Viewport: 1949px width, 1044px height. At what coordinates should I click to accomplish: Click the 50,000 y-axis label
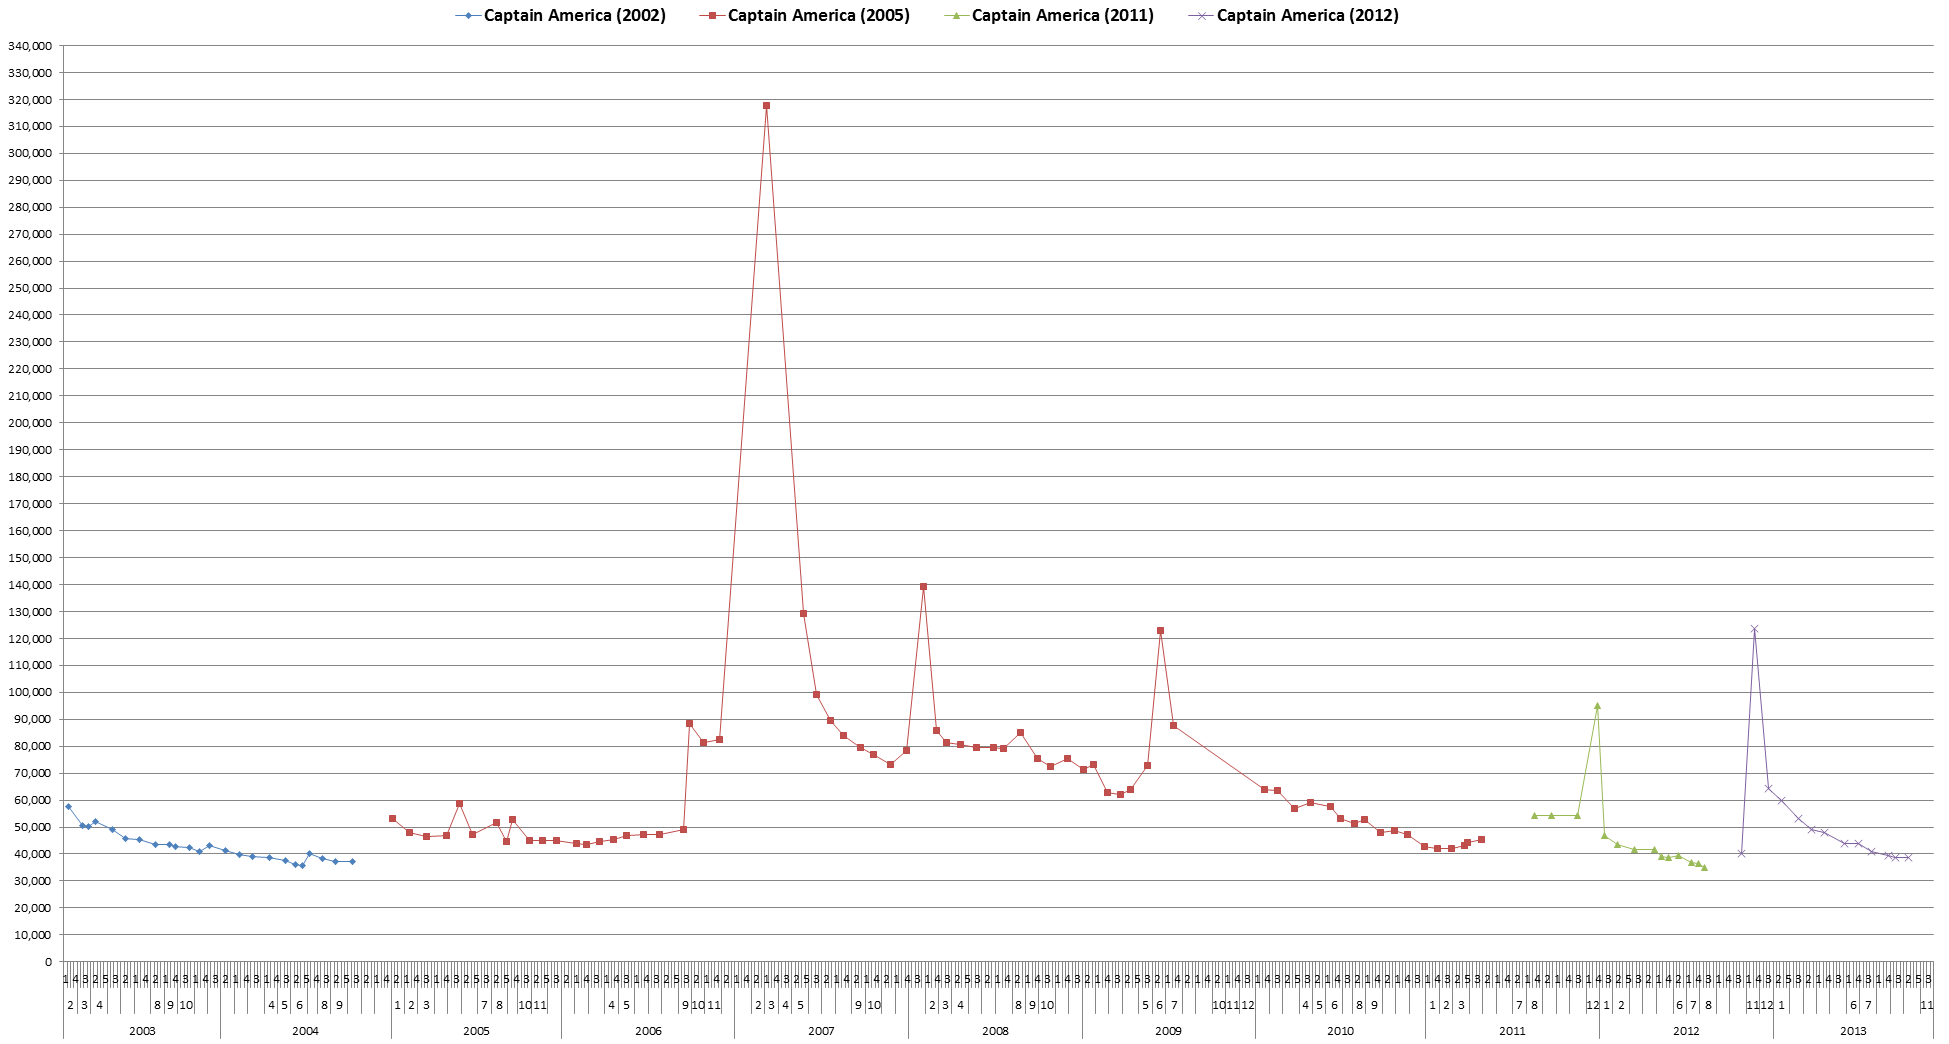33,827
